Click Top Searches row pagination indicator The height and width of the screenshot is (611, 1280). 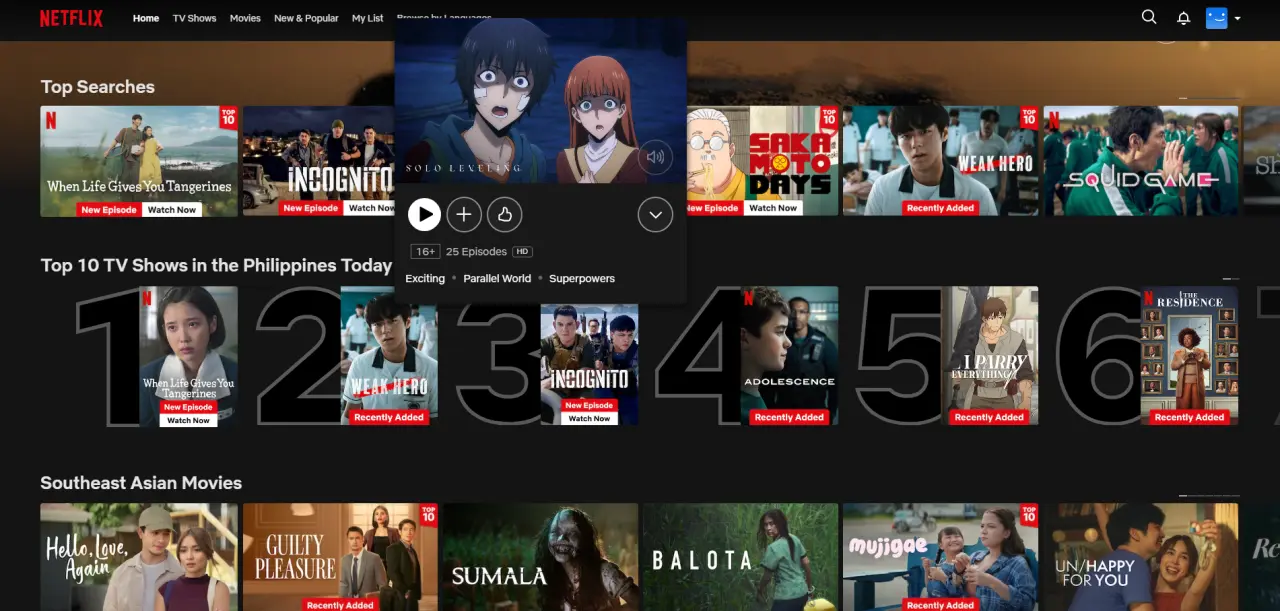click(x=1209, y=98)
